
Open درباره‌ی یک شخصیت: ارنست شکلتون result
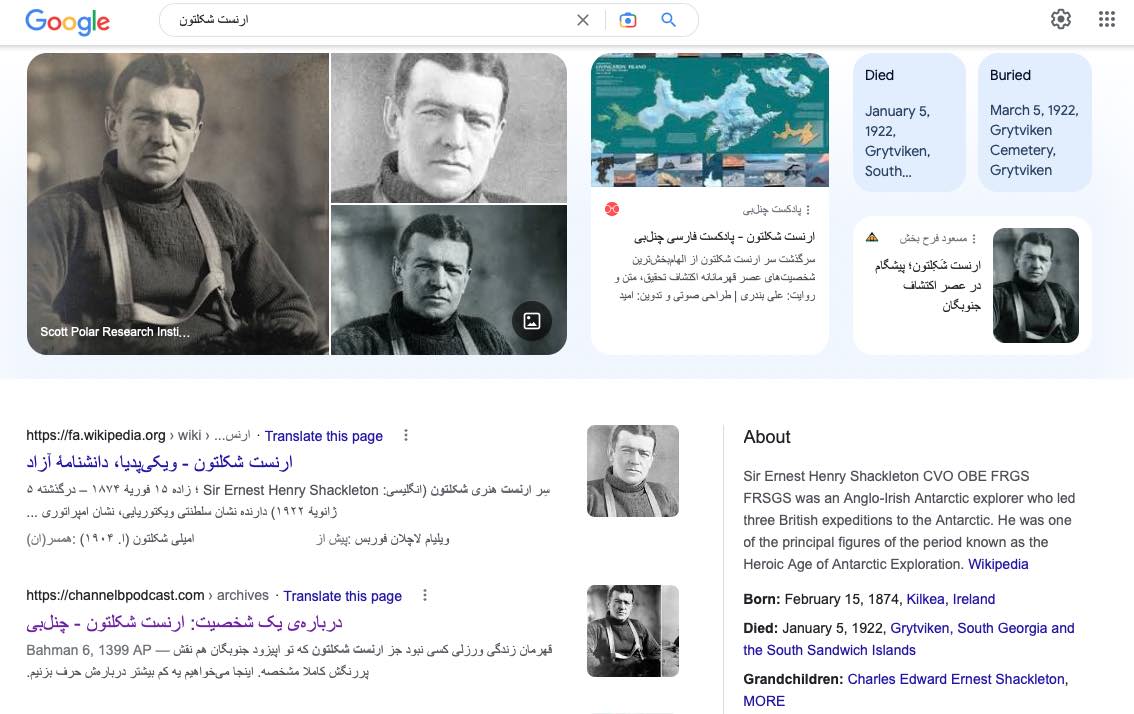pyautogui.click(x=184, y=622)
